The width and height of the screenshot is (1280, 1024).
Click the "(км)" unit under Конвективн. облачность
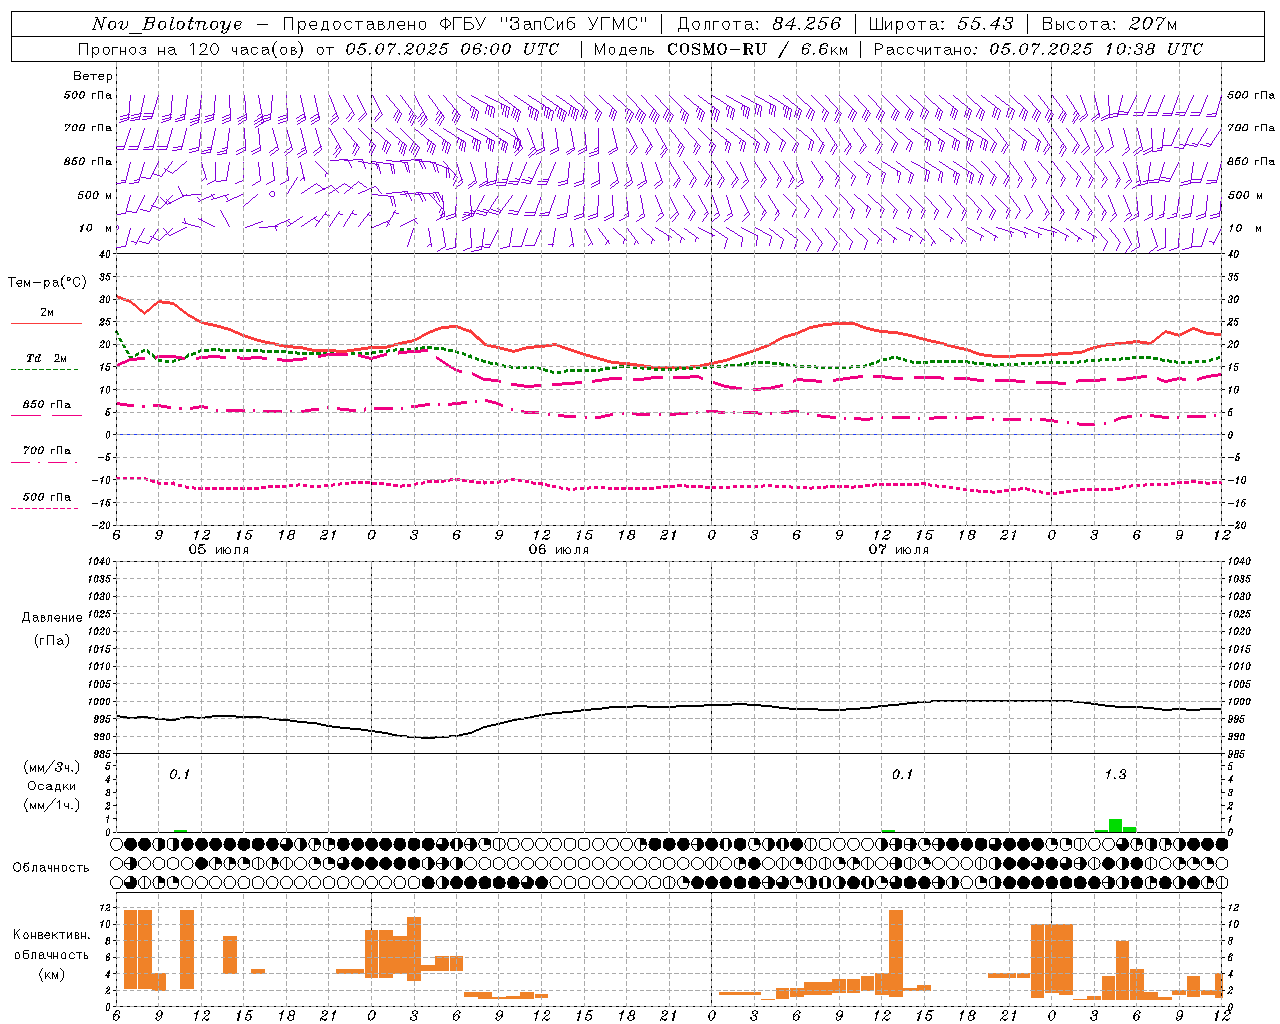tap(52, 974)
